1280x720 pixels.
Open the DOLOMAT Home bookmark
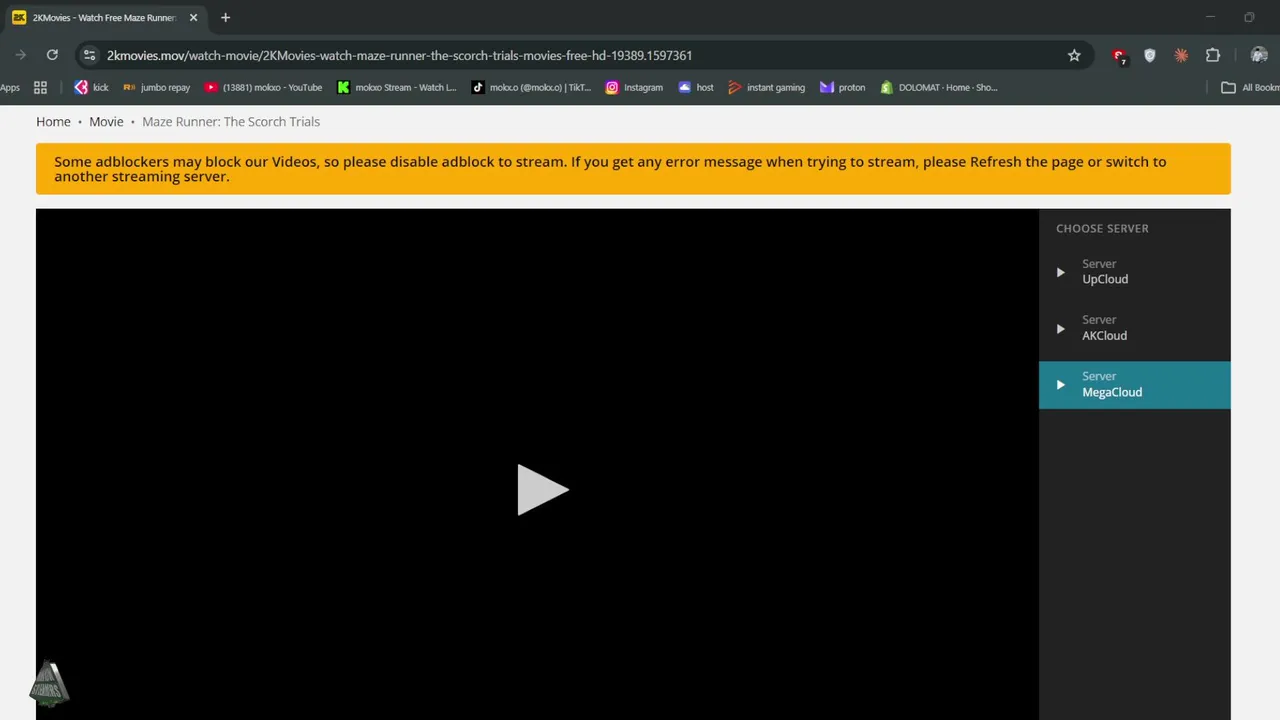939,87
